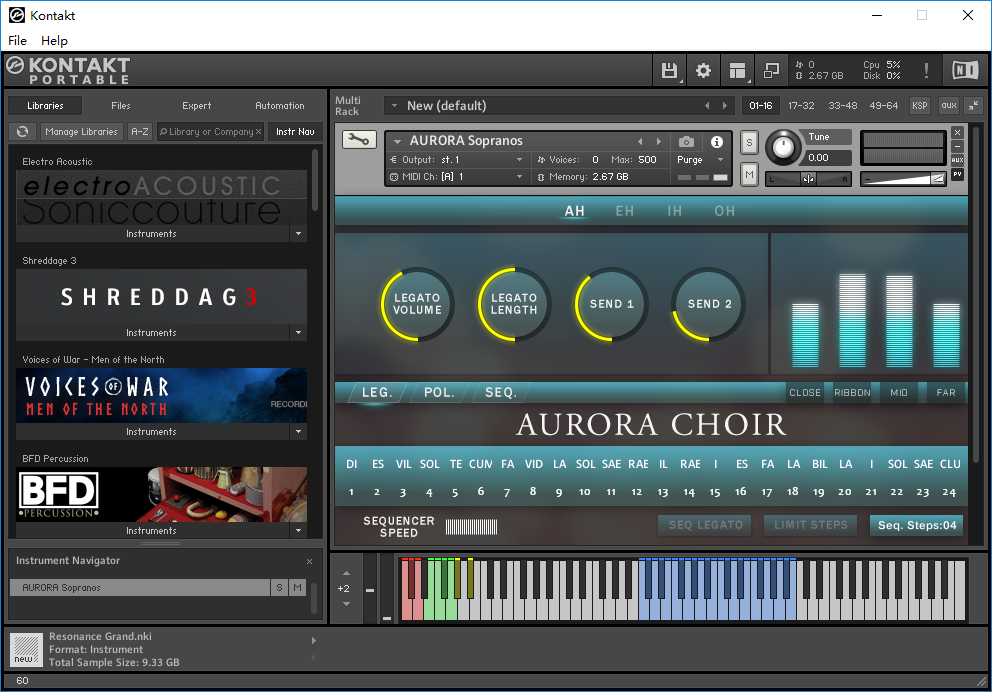Image resolution: width=992 pixels, height=692 pixels.
Task: Shift keyboard octave up arrow
Action: (x=346, y=573)
